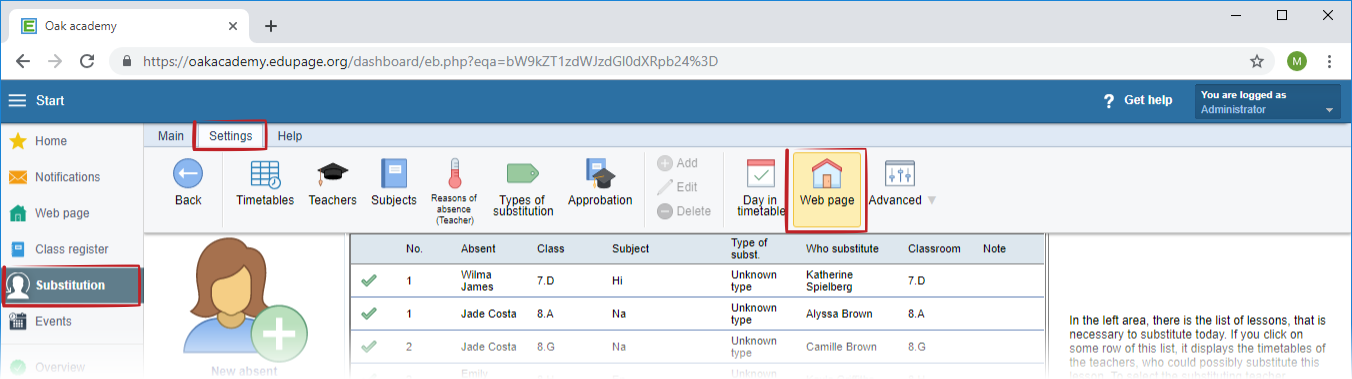
Task: Click the green profile avatar M
Action: (x=1297, y=61)
